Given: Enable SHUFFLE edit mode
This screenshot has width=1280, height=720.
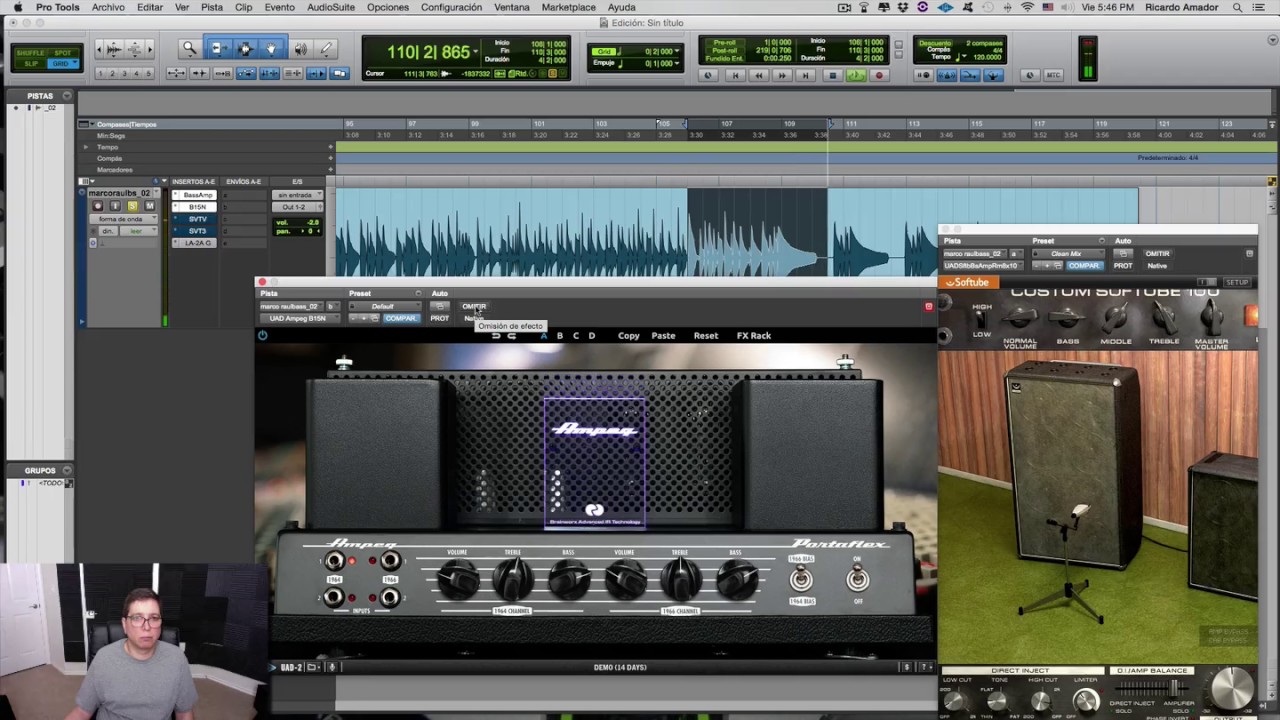Looking at the screenshot, I should pyautogui.click(x=30, y=52).
